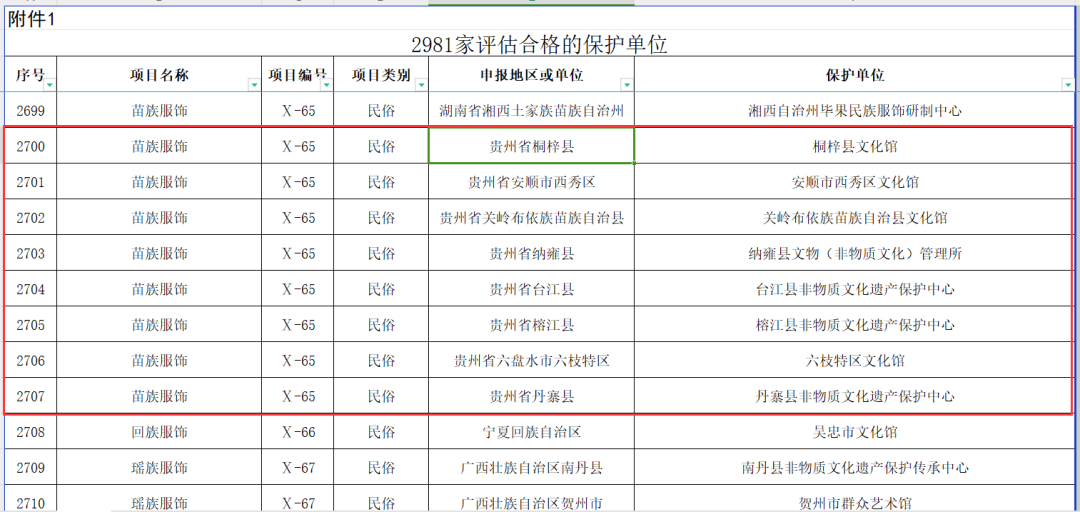1080x512 pixels.
Task: Open the 保护单位 column filter dropdown
Action: [1067, 85]
